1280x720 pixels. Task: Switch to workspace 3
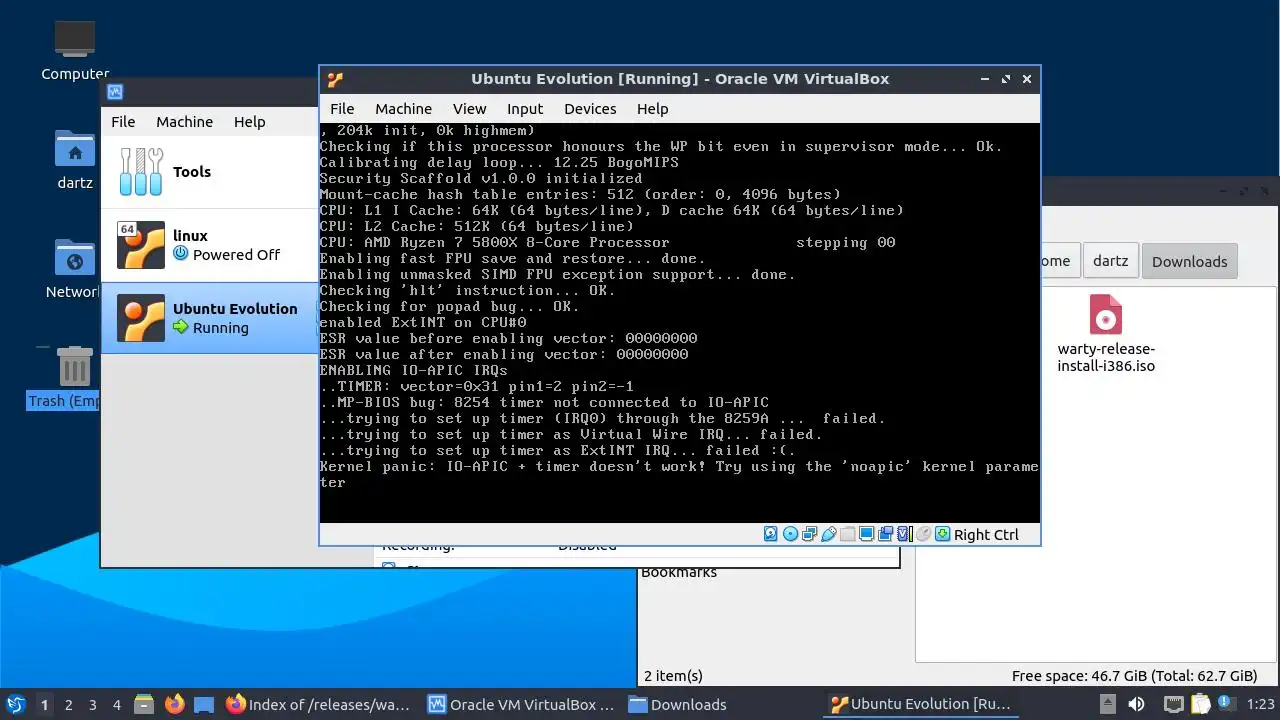click(92, 704)
